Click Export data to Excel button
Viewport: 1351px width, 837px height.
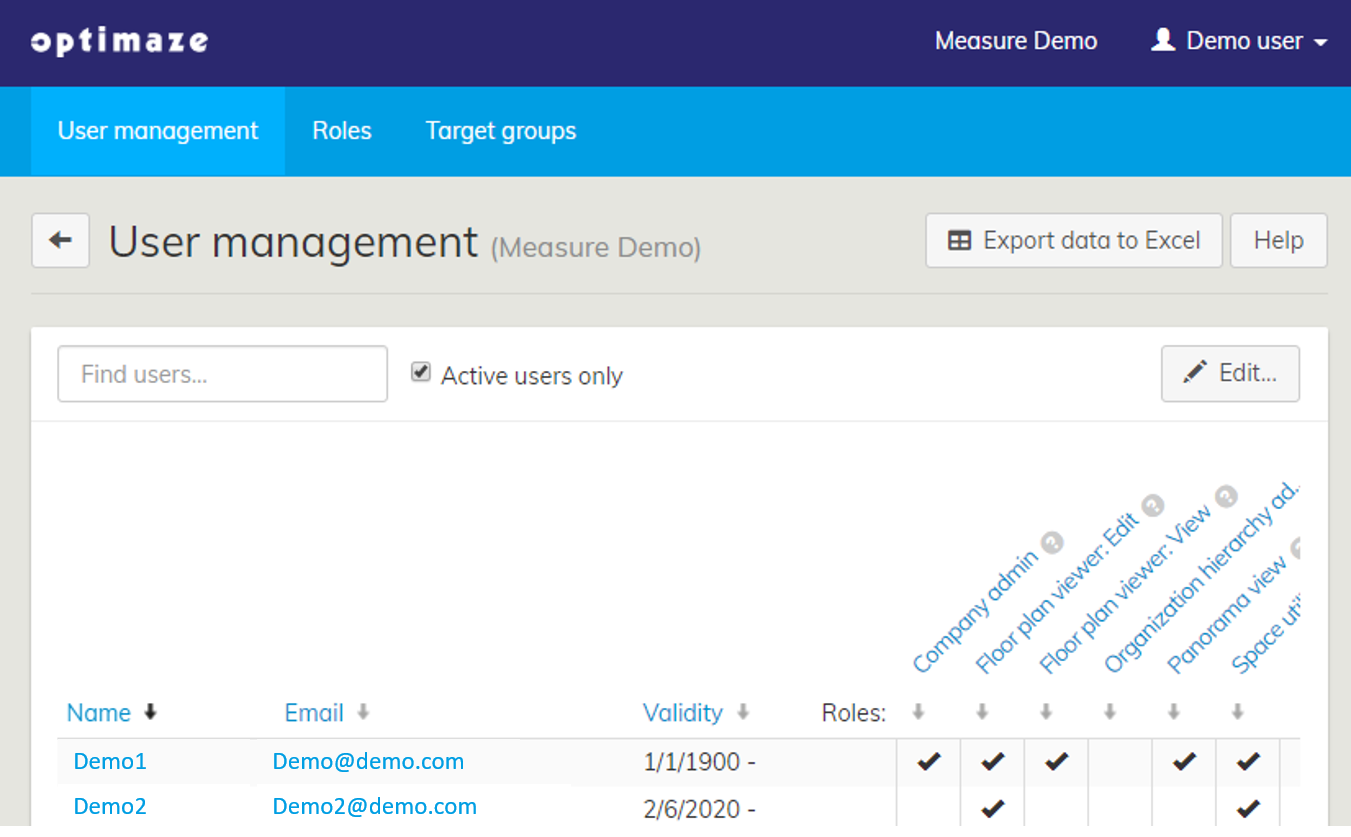[x=1074, y=241]
